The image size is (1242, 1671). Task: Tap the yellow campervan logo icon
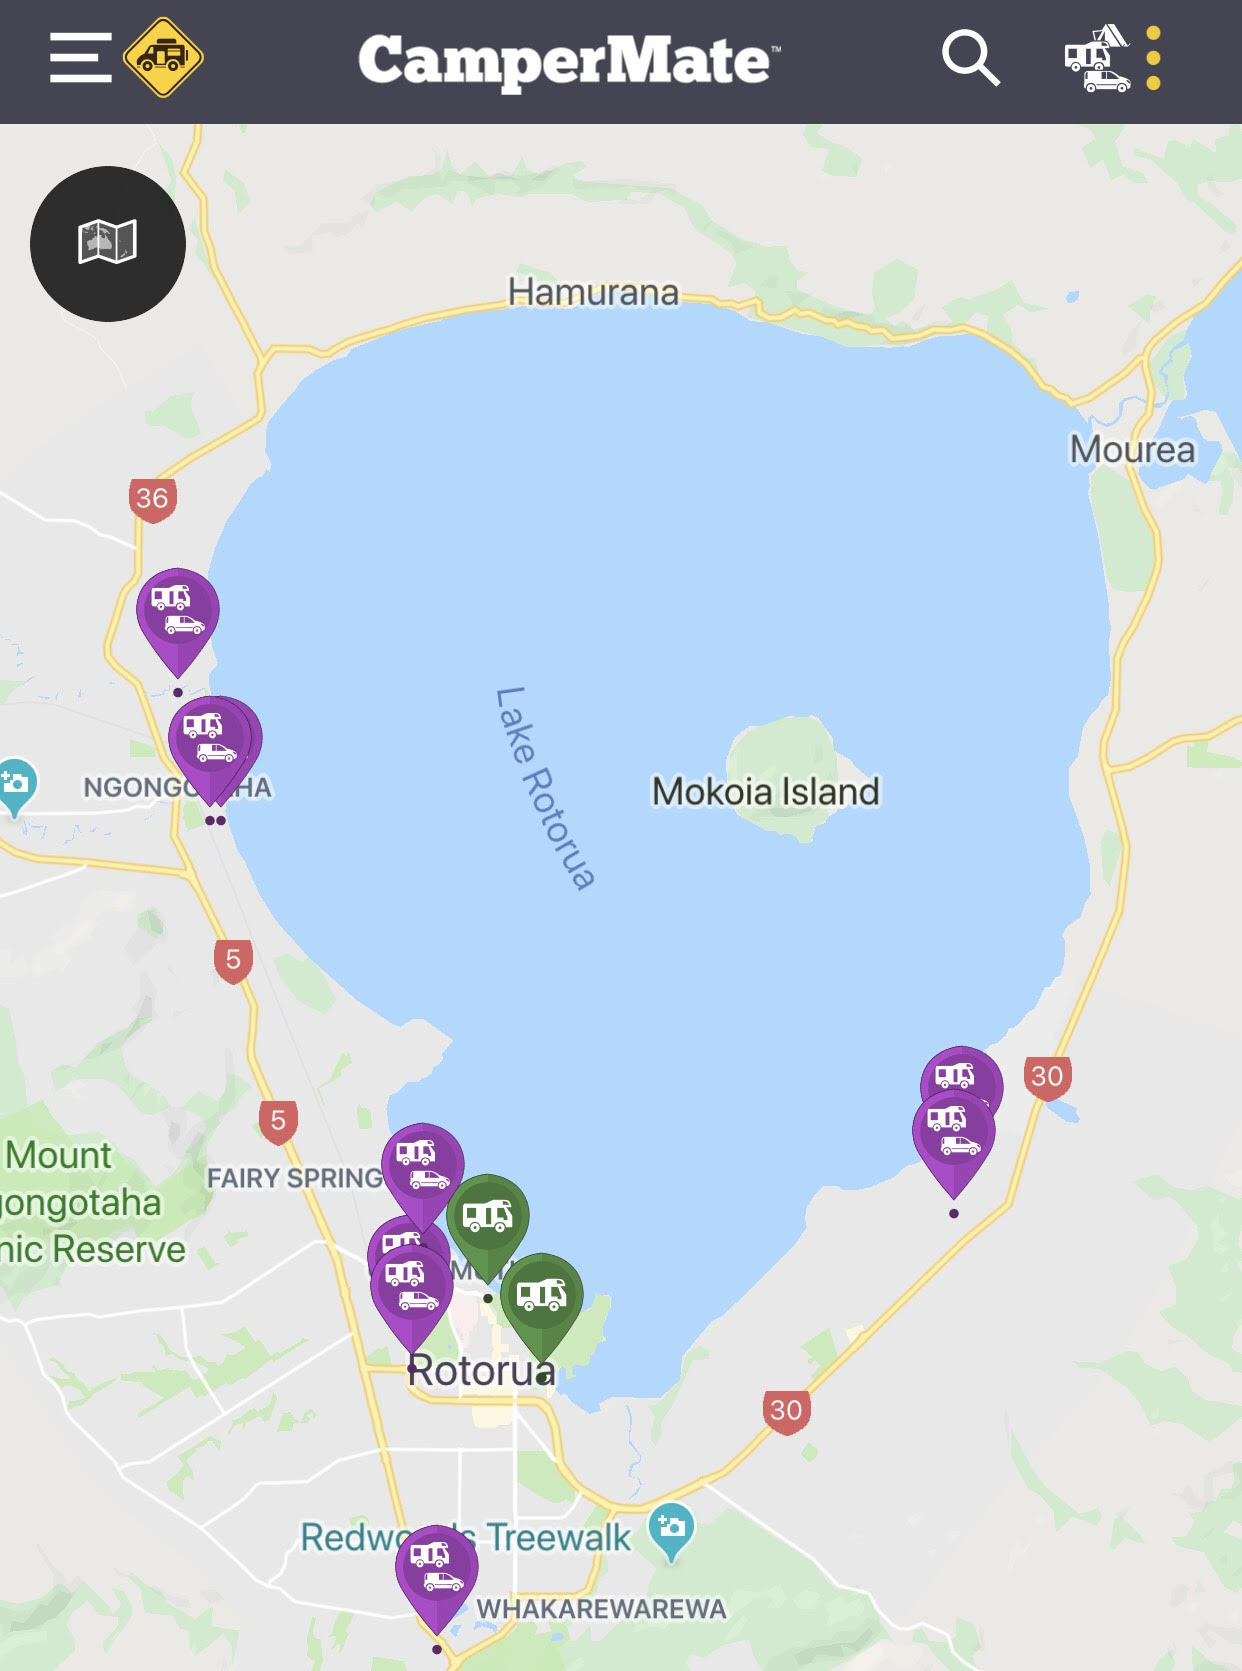(x=163, y=57)
